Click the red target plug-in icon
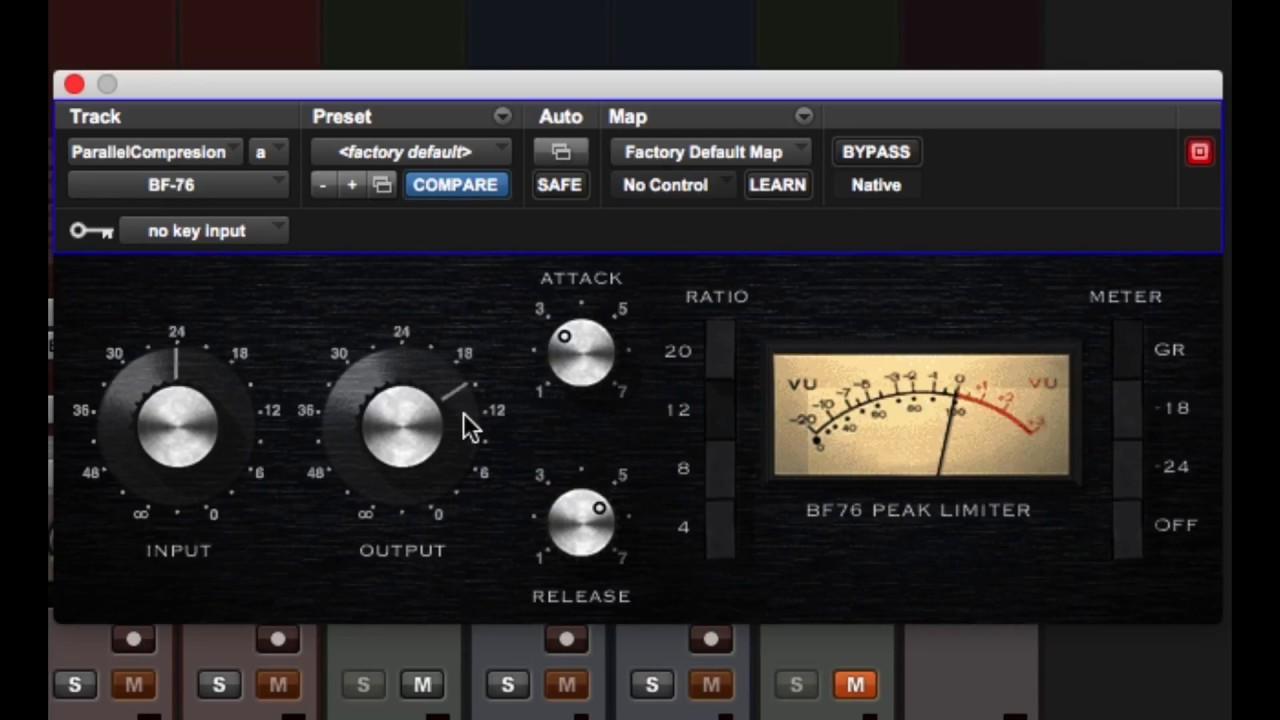Screen dimensions: 1280x720 click(x=1199, y=152)
